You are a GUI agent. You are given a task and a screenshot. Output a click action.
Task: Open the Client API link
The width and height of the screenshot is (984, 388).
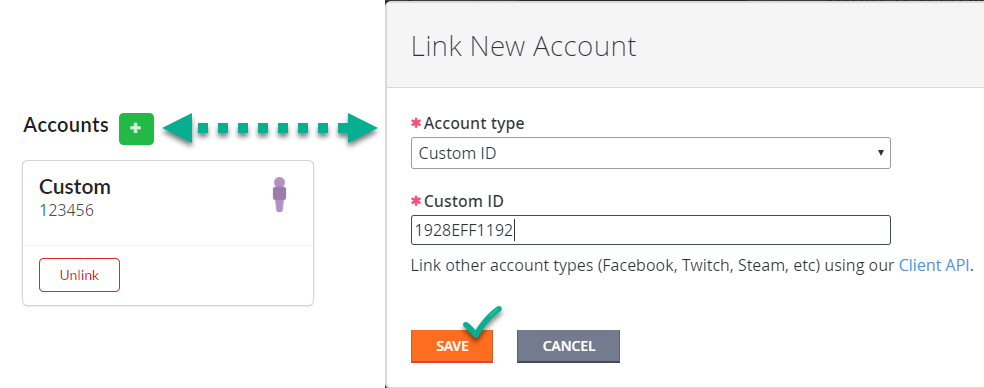pos(934,266)
